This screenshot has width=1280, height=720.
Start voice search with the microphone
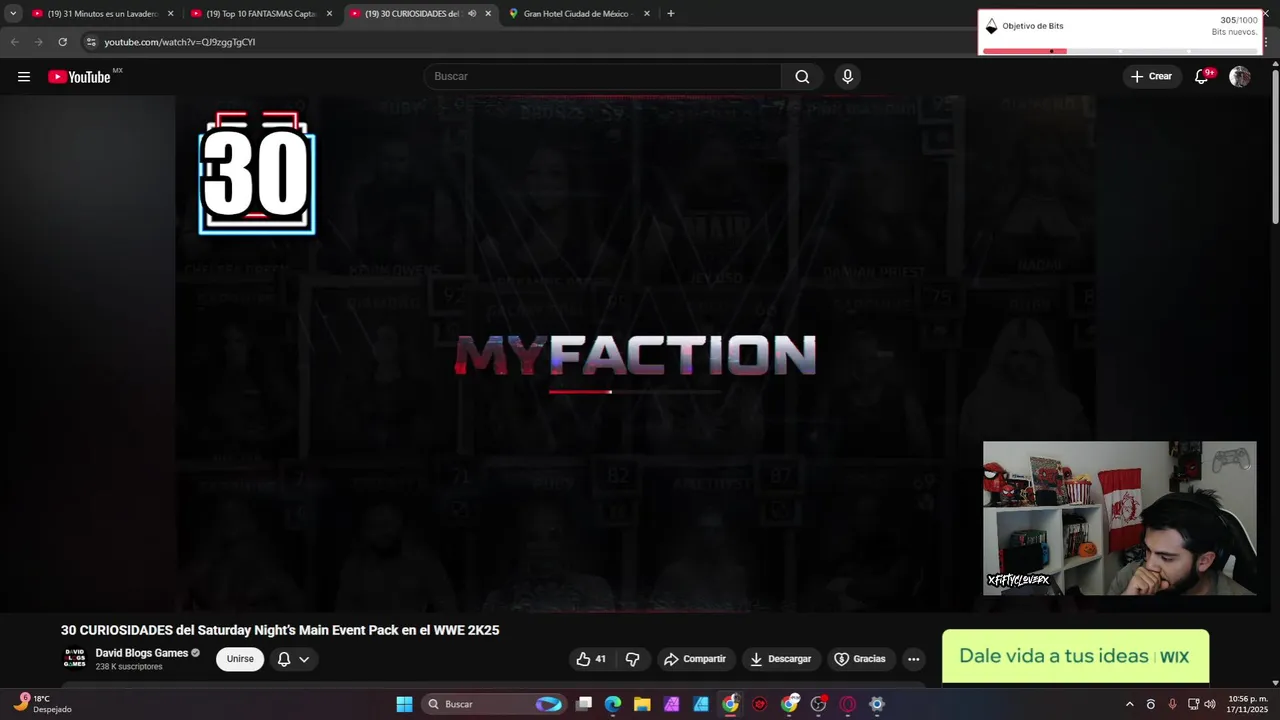tap(847, 77)
